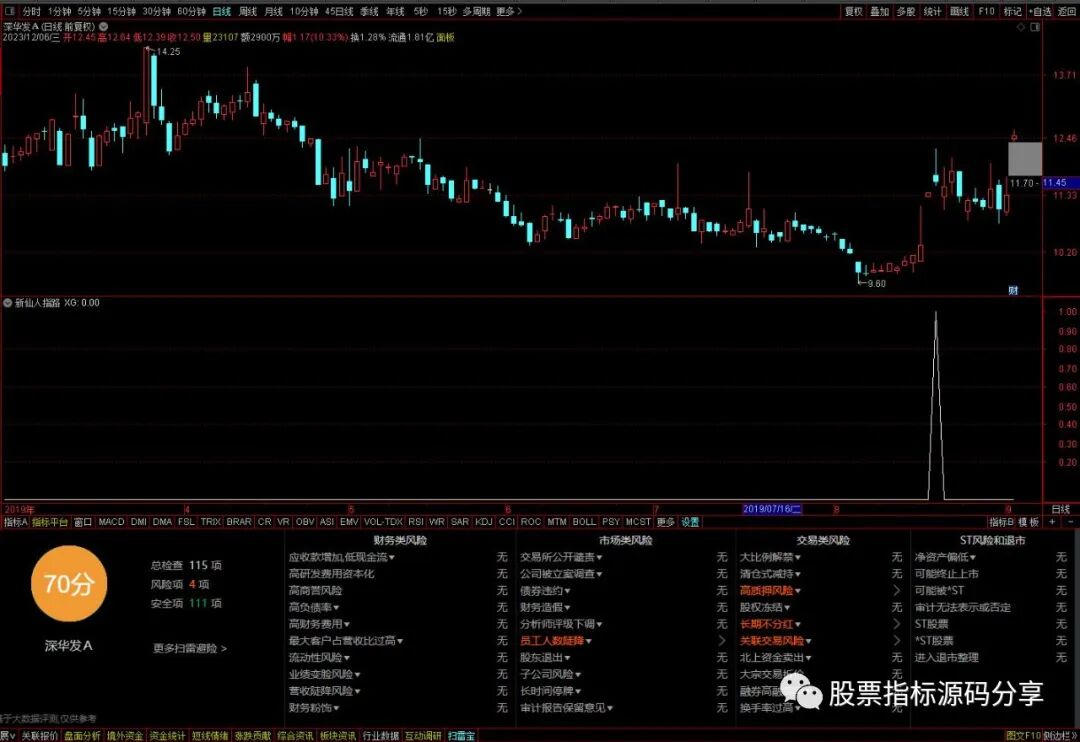The image size is (1080, 742).
Task: Select the KDJ indicator
Action: (x=484, y=522)
